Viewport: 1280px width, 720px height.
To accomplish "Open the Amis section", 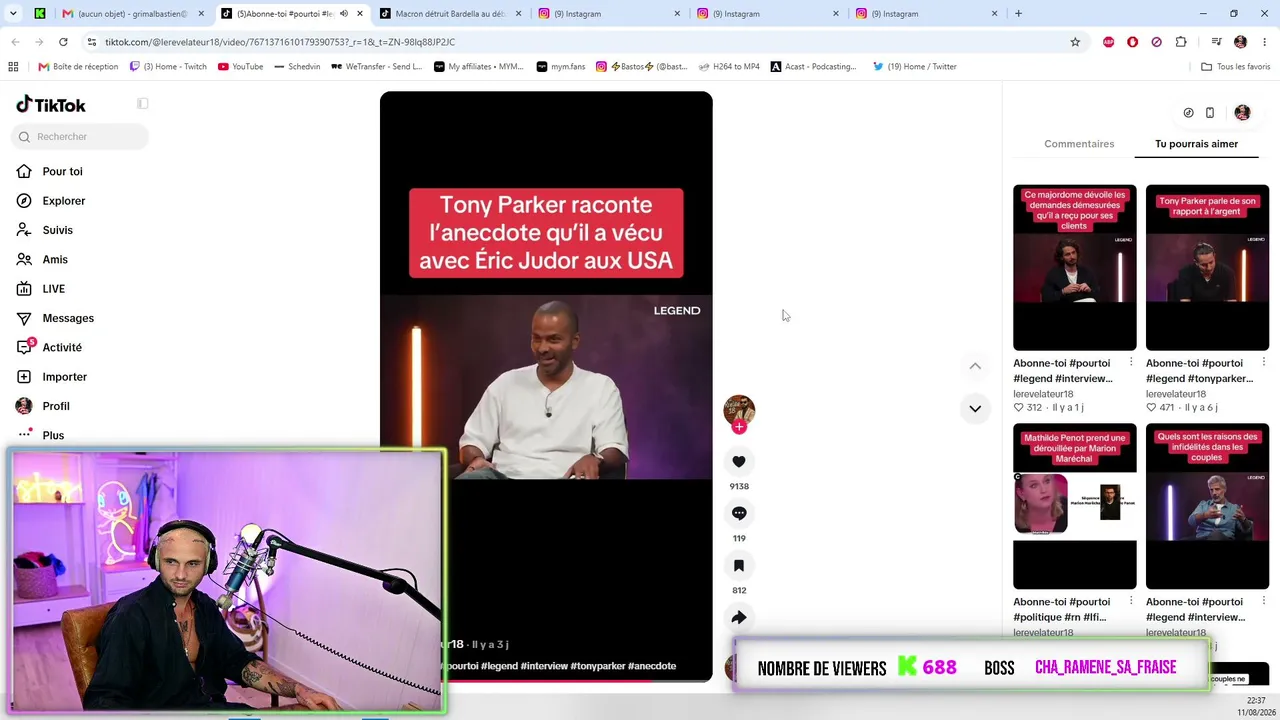I will coord(55,259).
